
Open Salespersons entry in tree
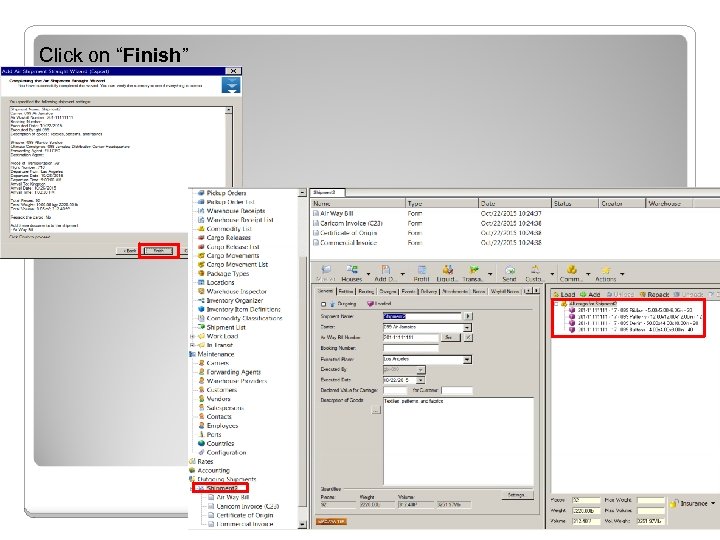click(221, 408)
